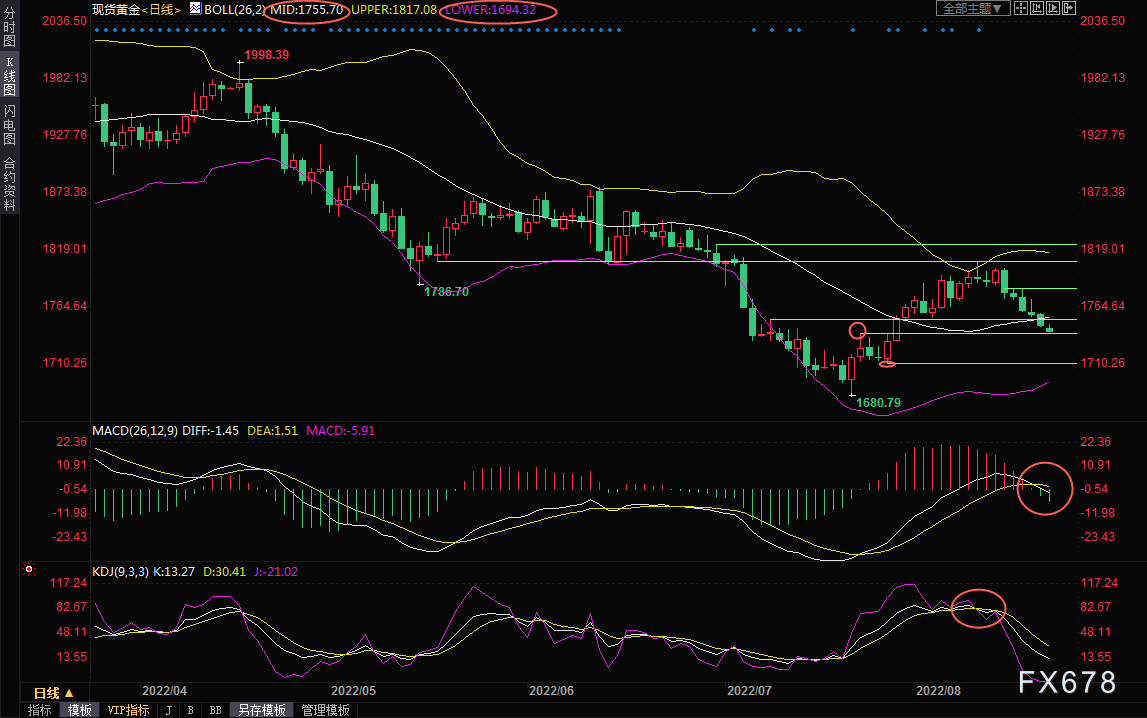Switch to the K线图 view tab
This screenshot has width=1147, height=718.
[x=10, y=76]
